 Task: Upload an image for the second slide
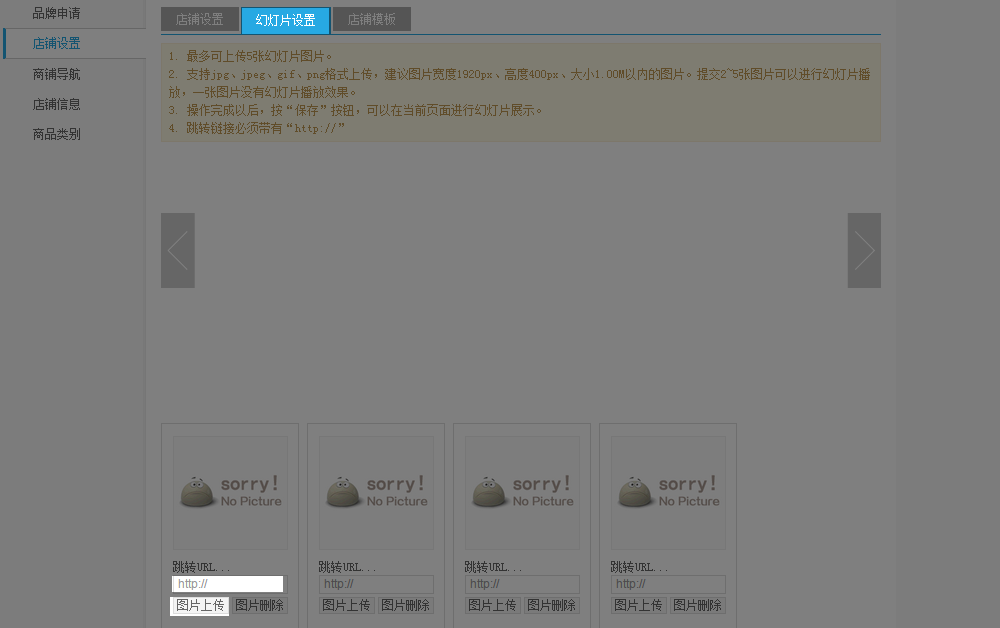[x=346, y=606]
